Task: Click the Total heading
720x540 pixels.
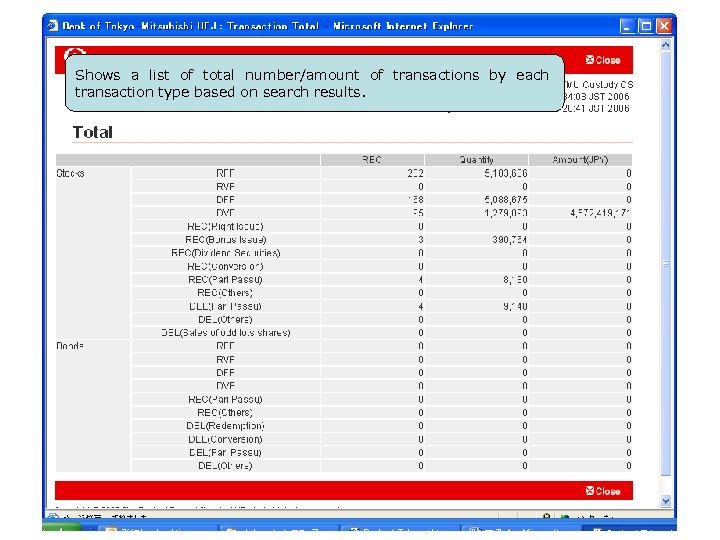Action: pos(92,132)
